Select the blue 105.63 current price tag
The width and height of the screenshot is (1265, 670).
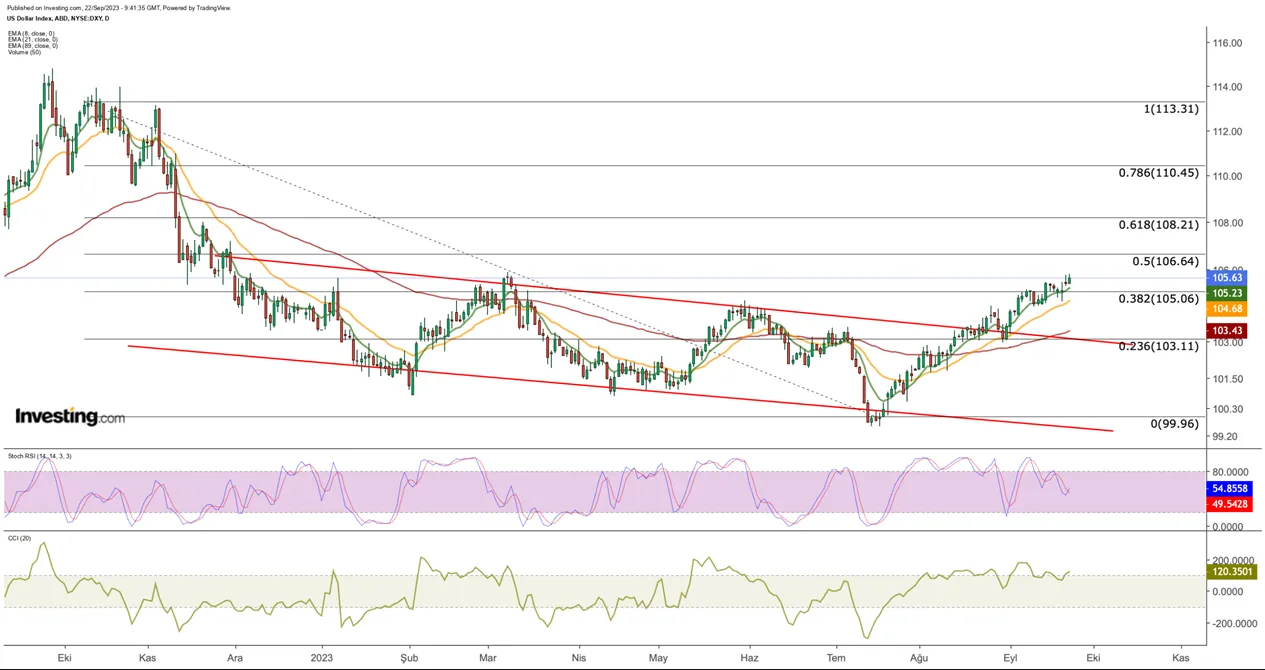click(1228, 279)
